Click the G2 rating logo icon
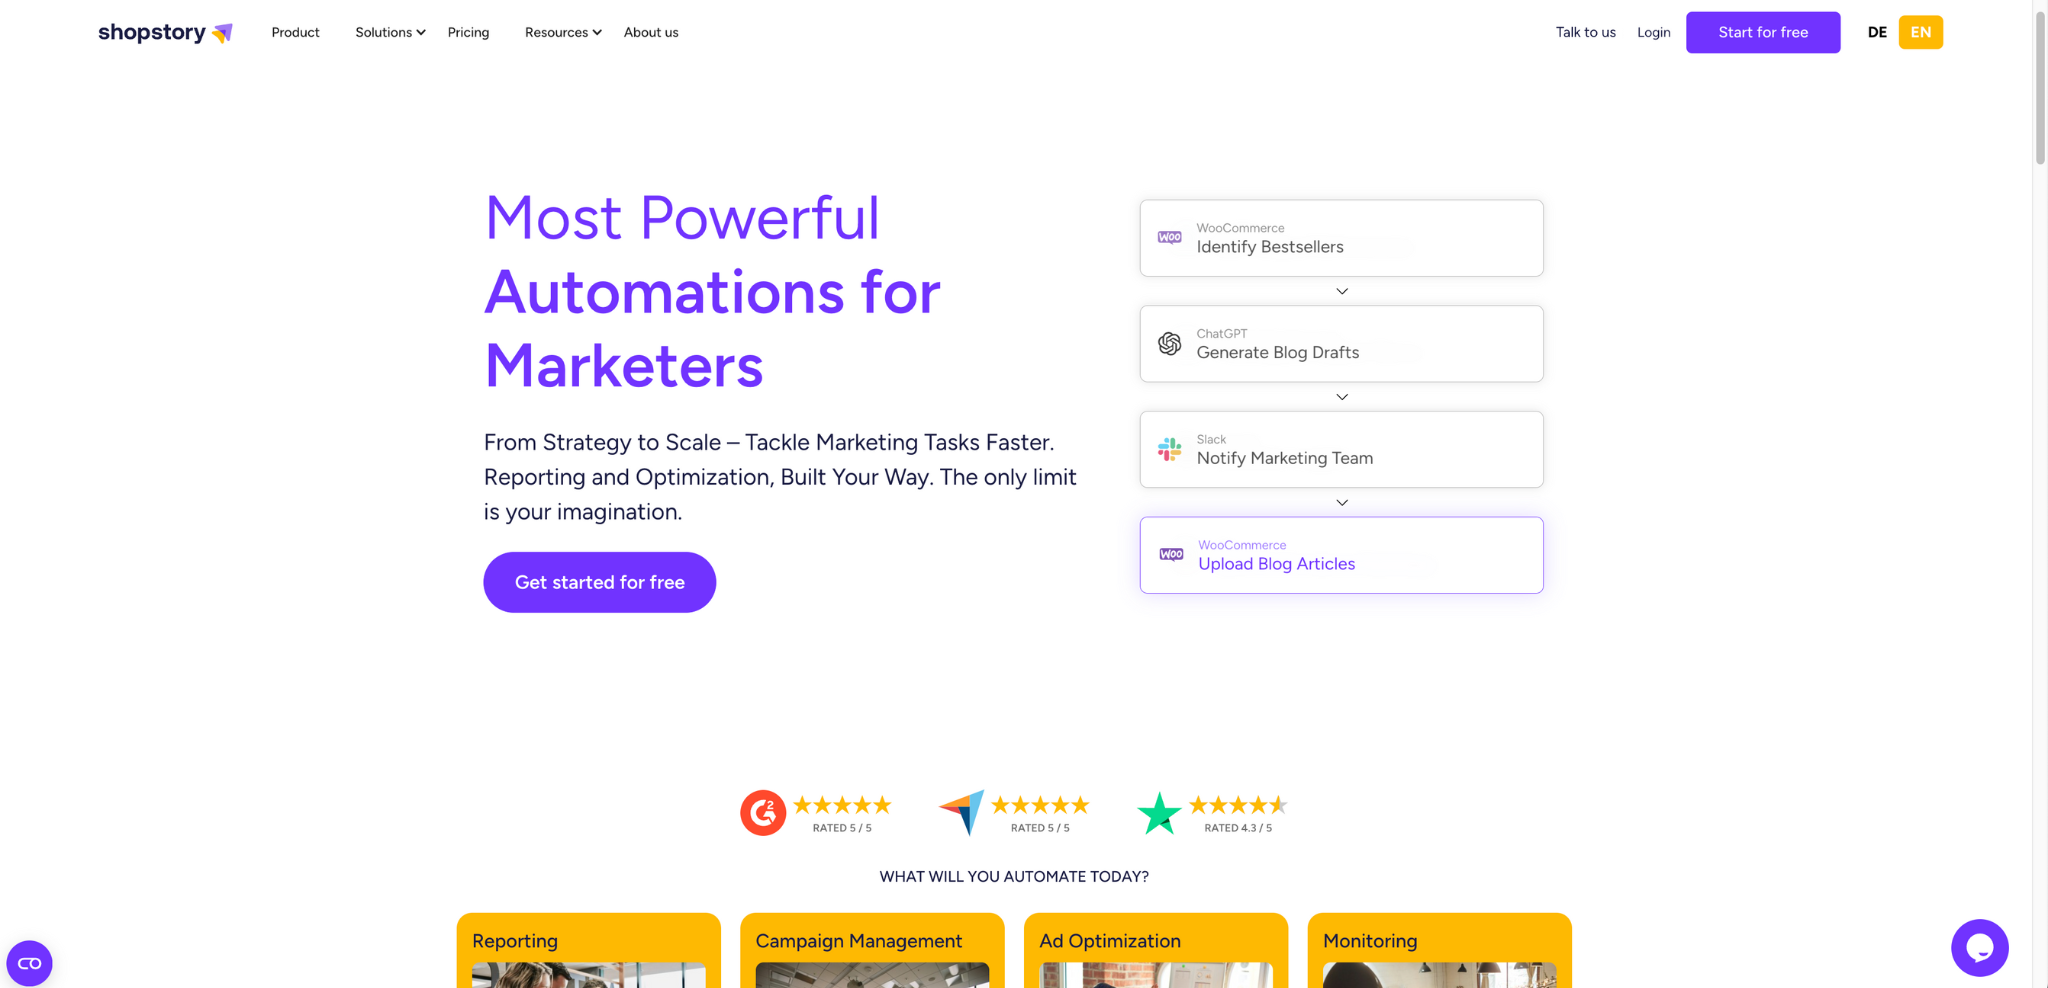 (x=763, y=813)
